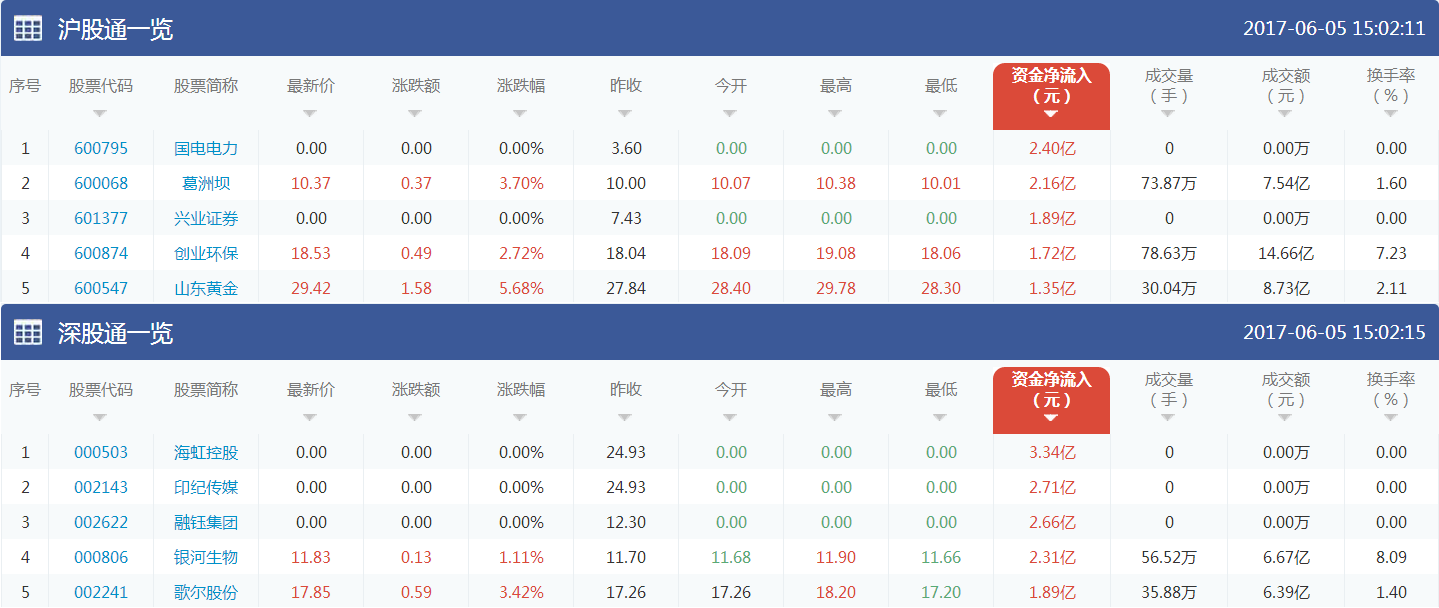Sort 沪股通 table by 最新价 arrow
The height and width of the screenshot is (608, 1439).
310,113
